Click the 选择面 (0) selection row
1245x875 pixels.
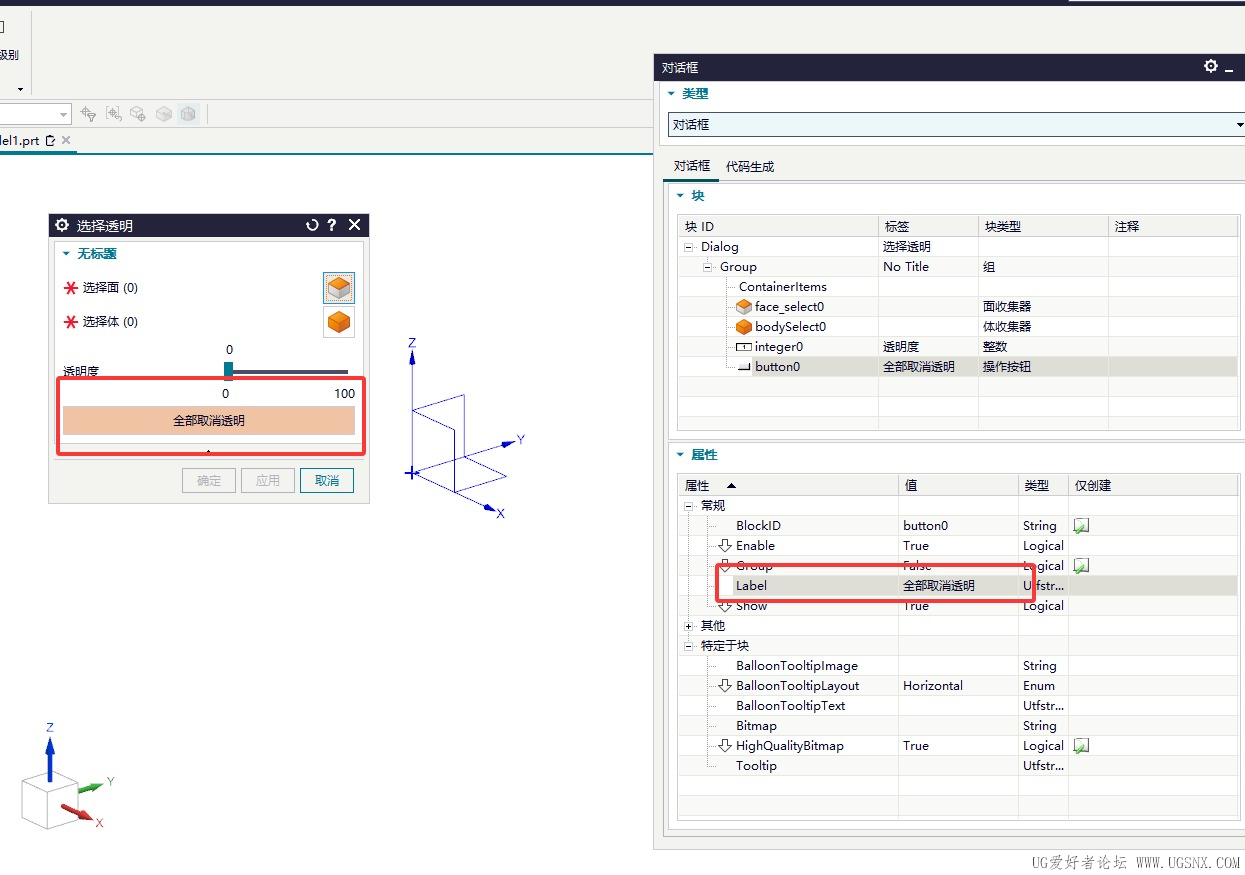point(208,288)
